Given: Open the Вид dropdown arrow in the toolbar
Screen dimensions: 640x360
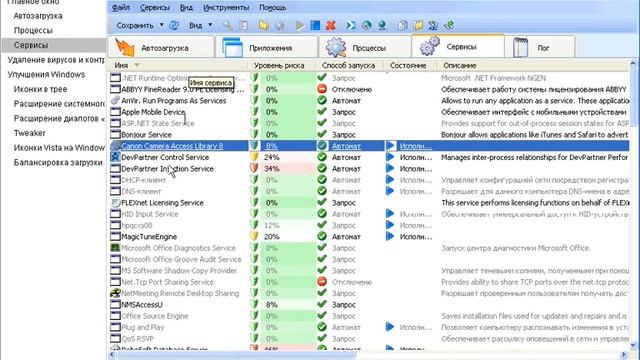Looking at the screenshot, I should [x=210, y=25].
